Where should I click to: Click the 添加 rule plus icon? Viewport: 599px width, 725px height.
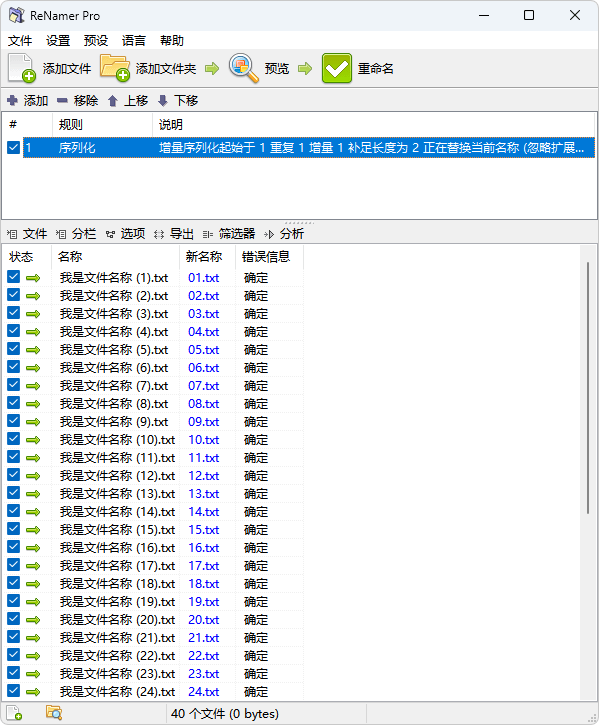[x=12, y=100]
